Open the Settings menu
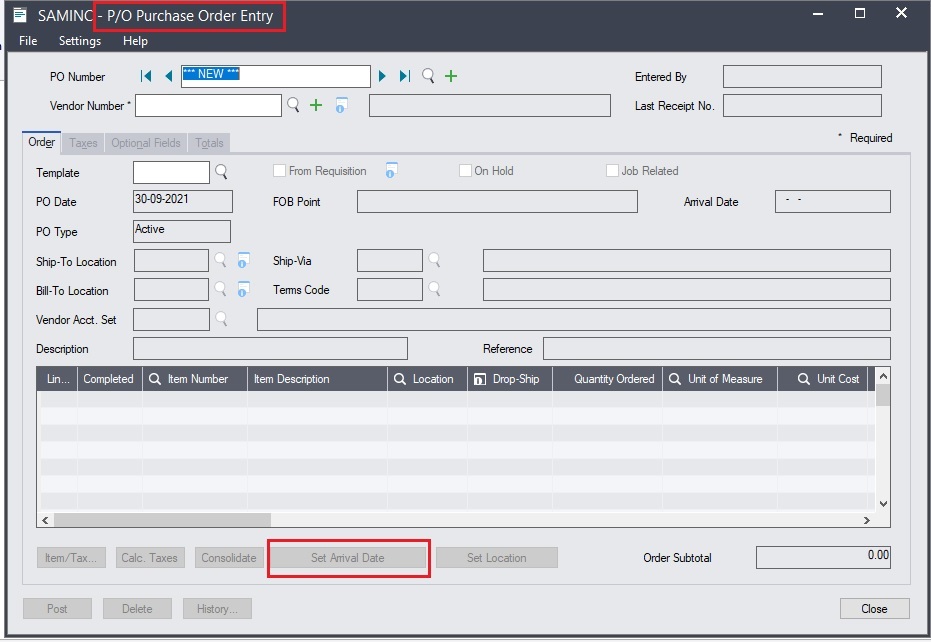Viewport: 931px width, 642px height. [x=80, y=41]
